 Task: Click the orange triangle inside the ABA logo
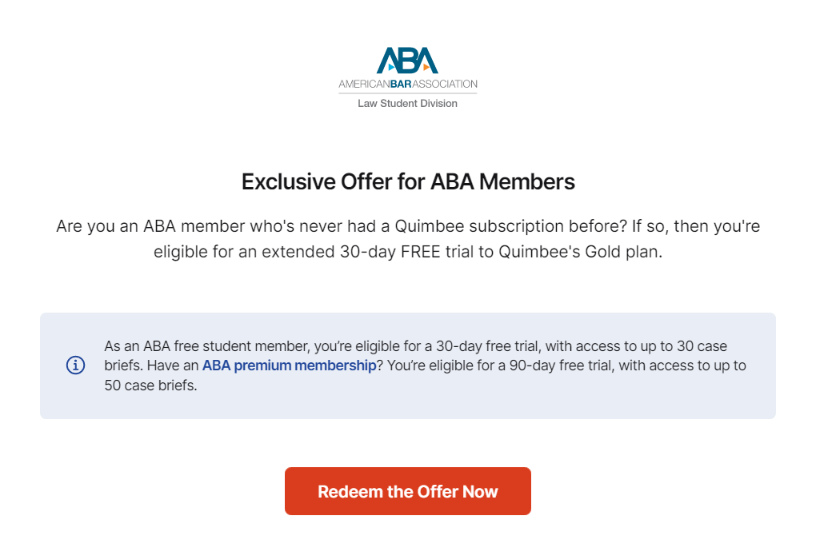point(427,67)
